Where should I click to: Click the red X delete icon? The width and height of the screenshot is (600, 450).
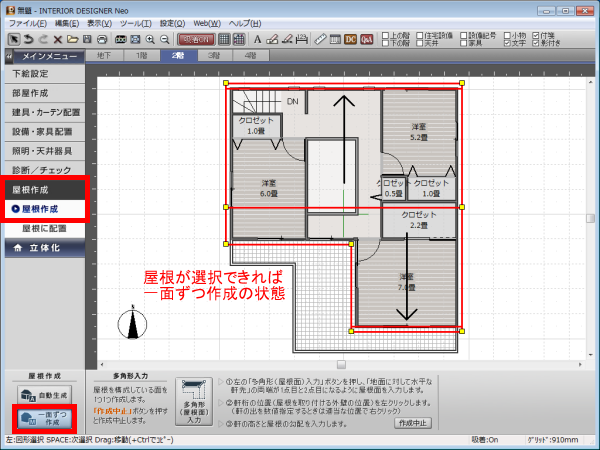click(58, 39)
